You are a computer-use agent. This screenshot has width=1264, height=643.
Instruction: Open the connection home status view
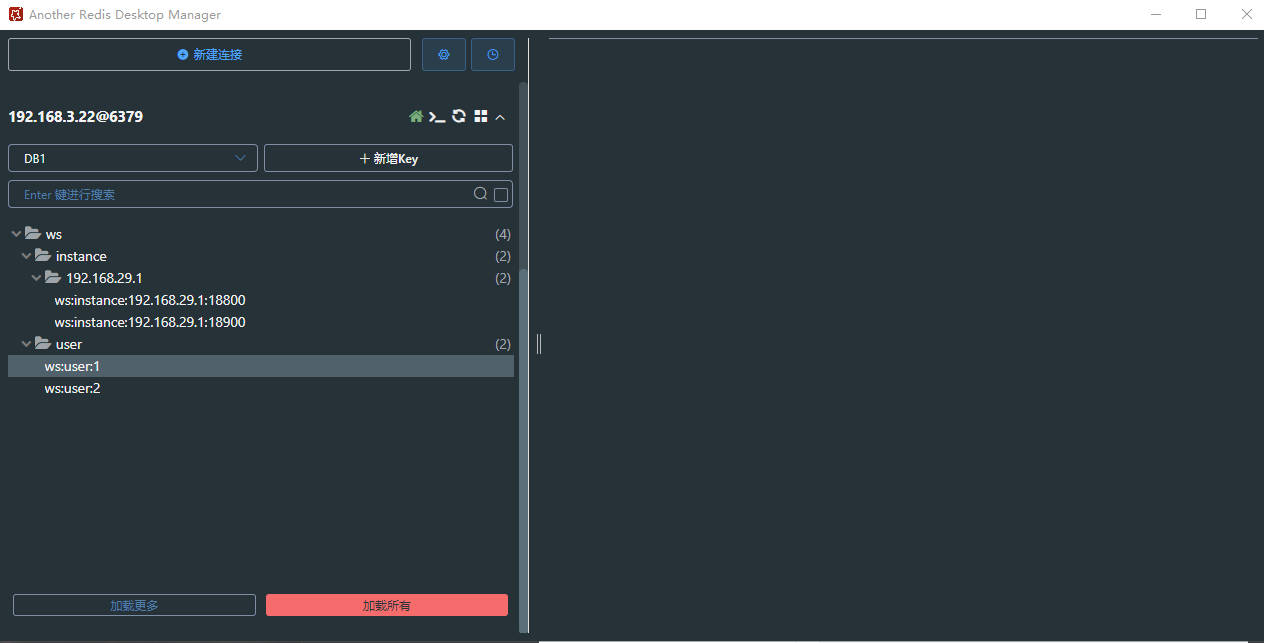click(415, 116)
